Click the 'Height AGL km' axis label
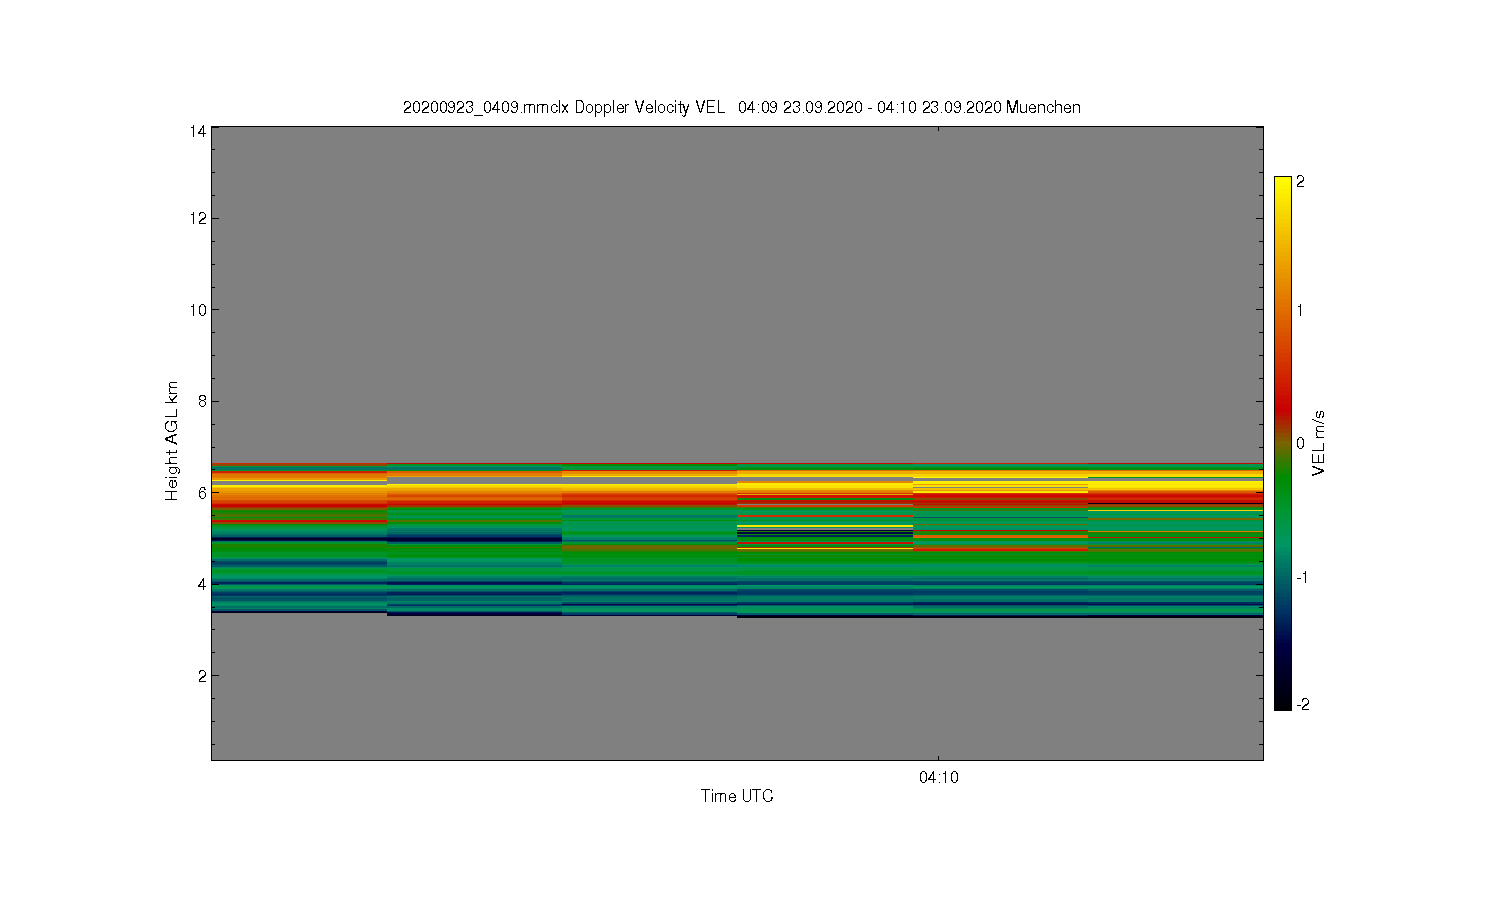 pyautogui.click(x=172, y=441)
